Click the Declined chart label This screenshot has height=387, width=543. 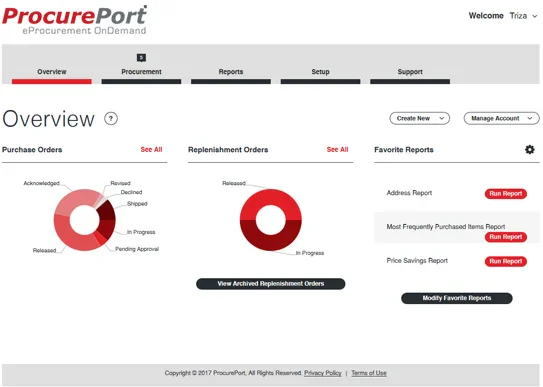[x=131, y=192]
